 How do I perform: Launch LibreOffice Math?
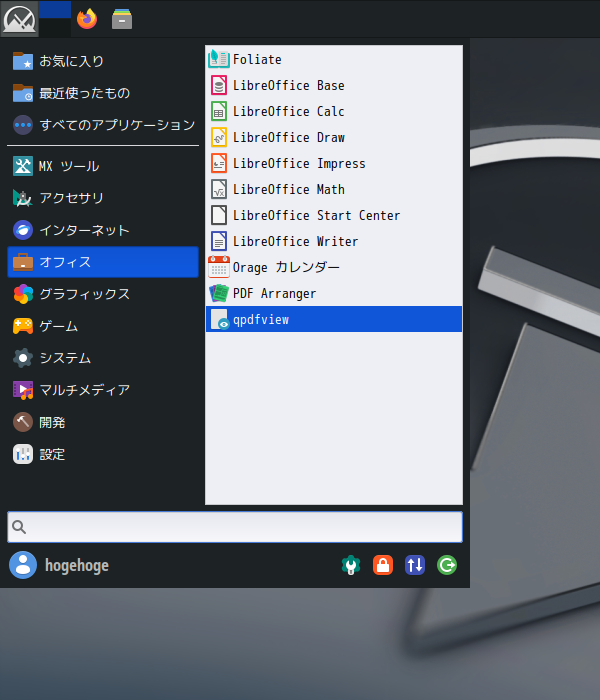coord(334,189)
